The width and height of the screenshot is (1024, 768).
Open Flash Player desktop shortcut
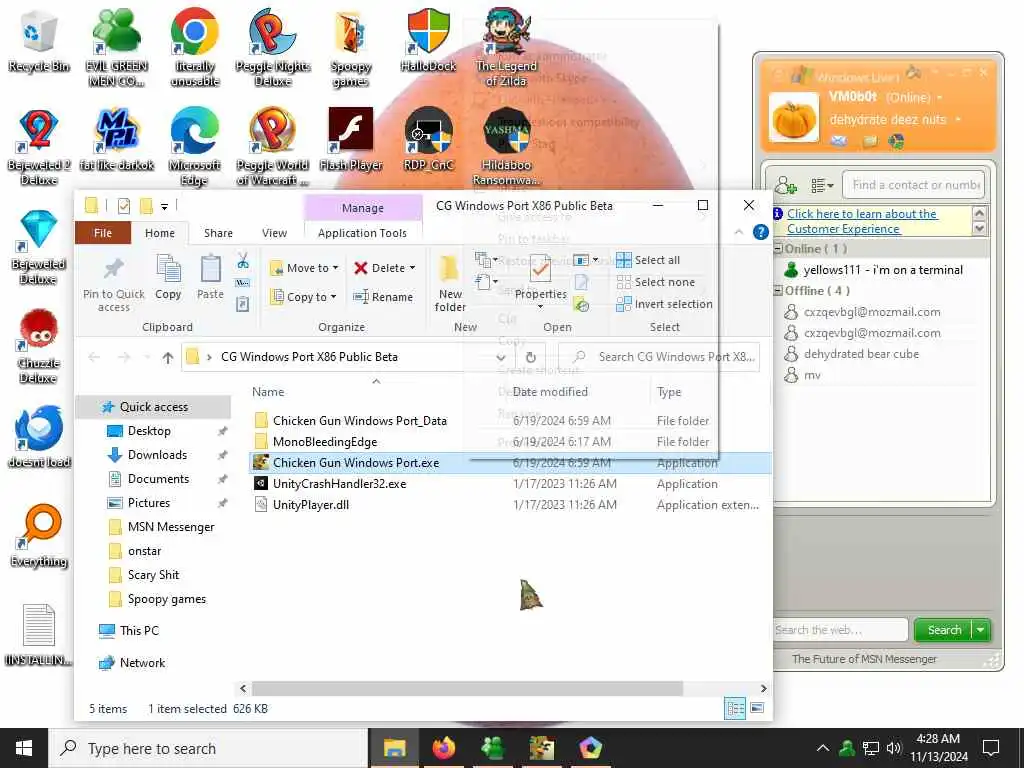351,139
